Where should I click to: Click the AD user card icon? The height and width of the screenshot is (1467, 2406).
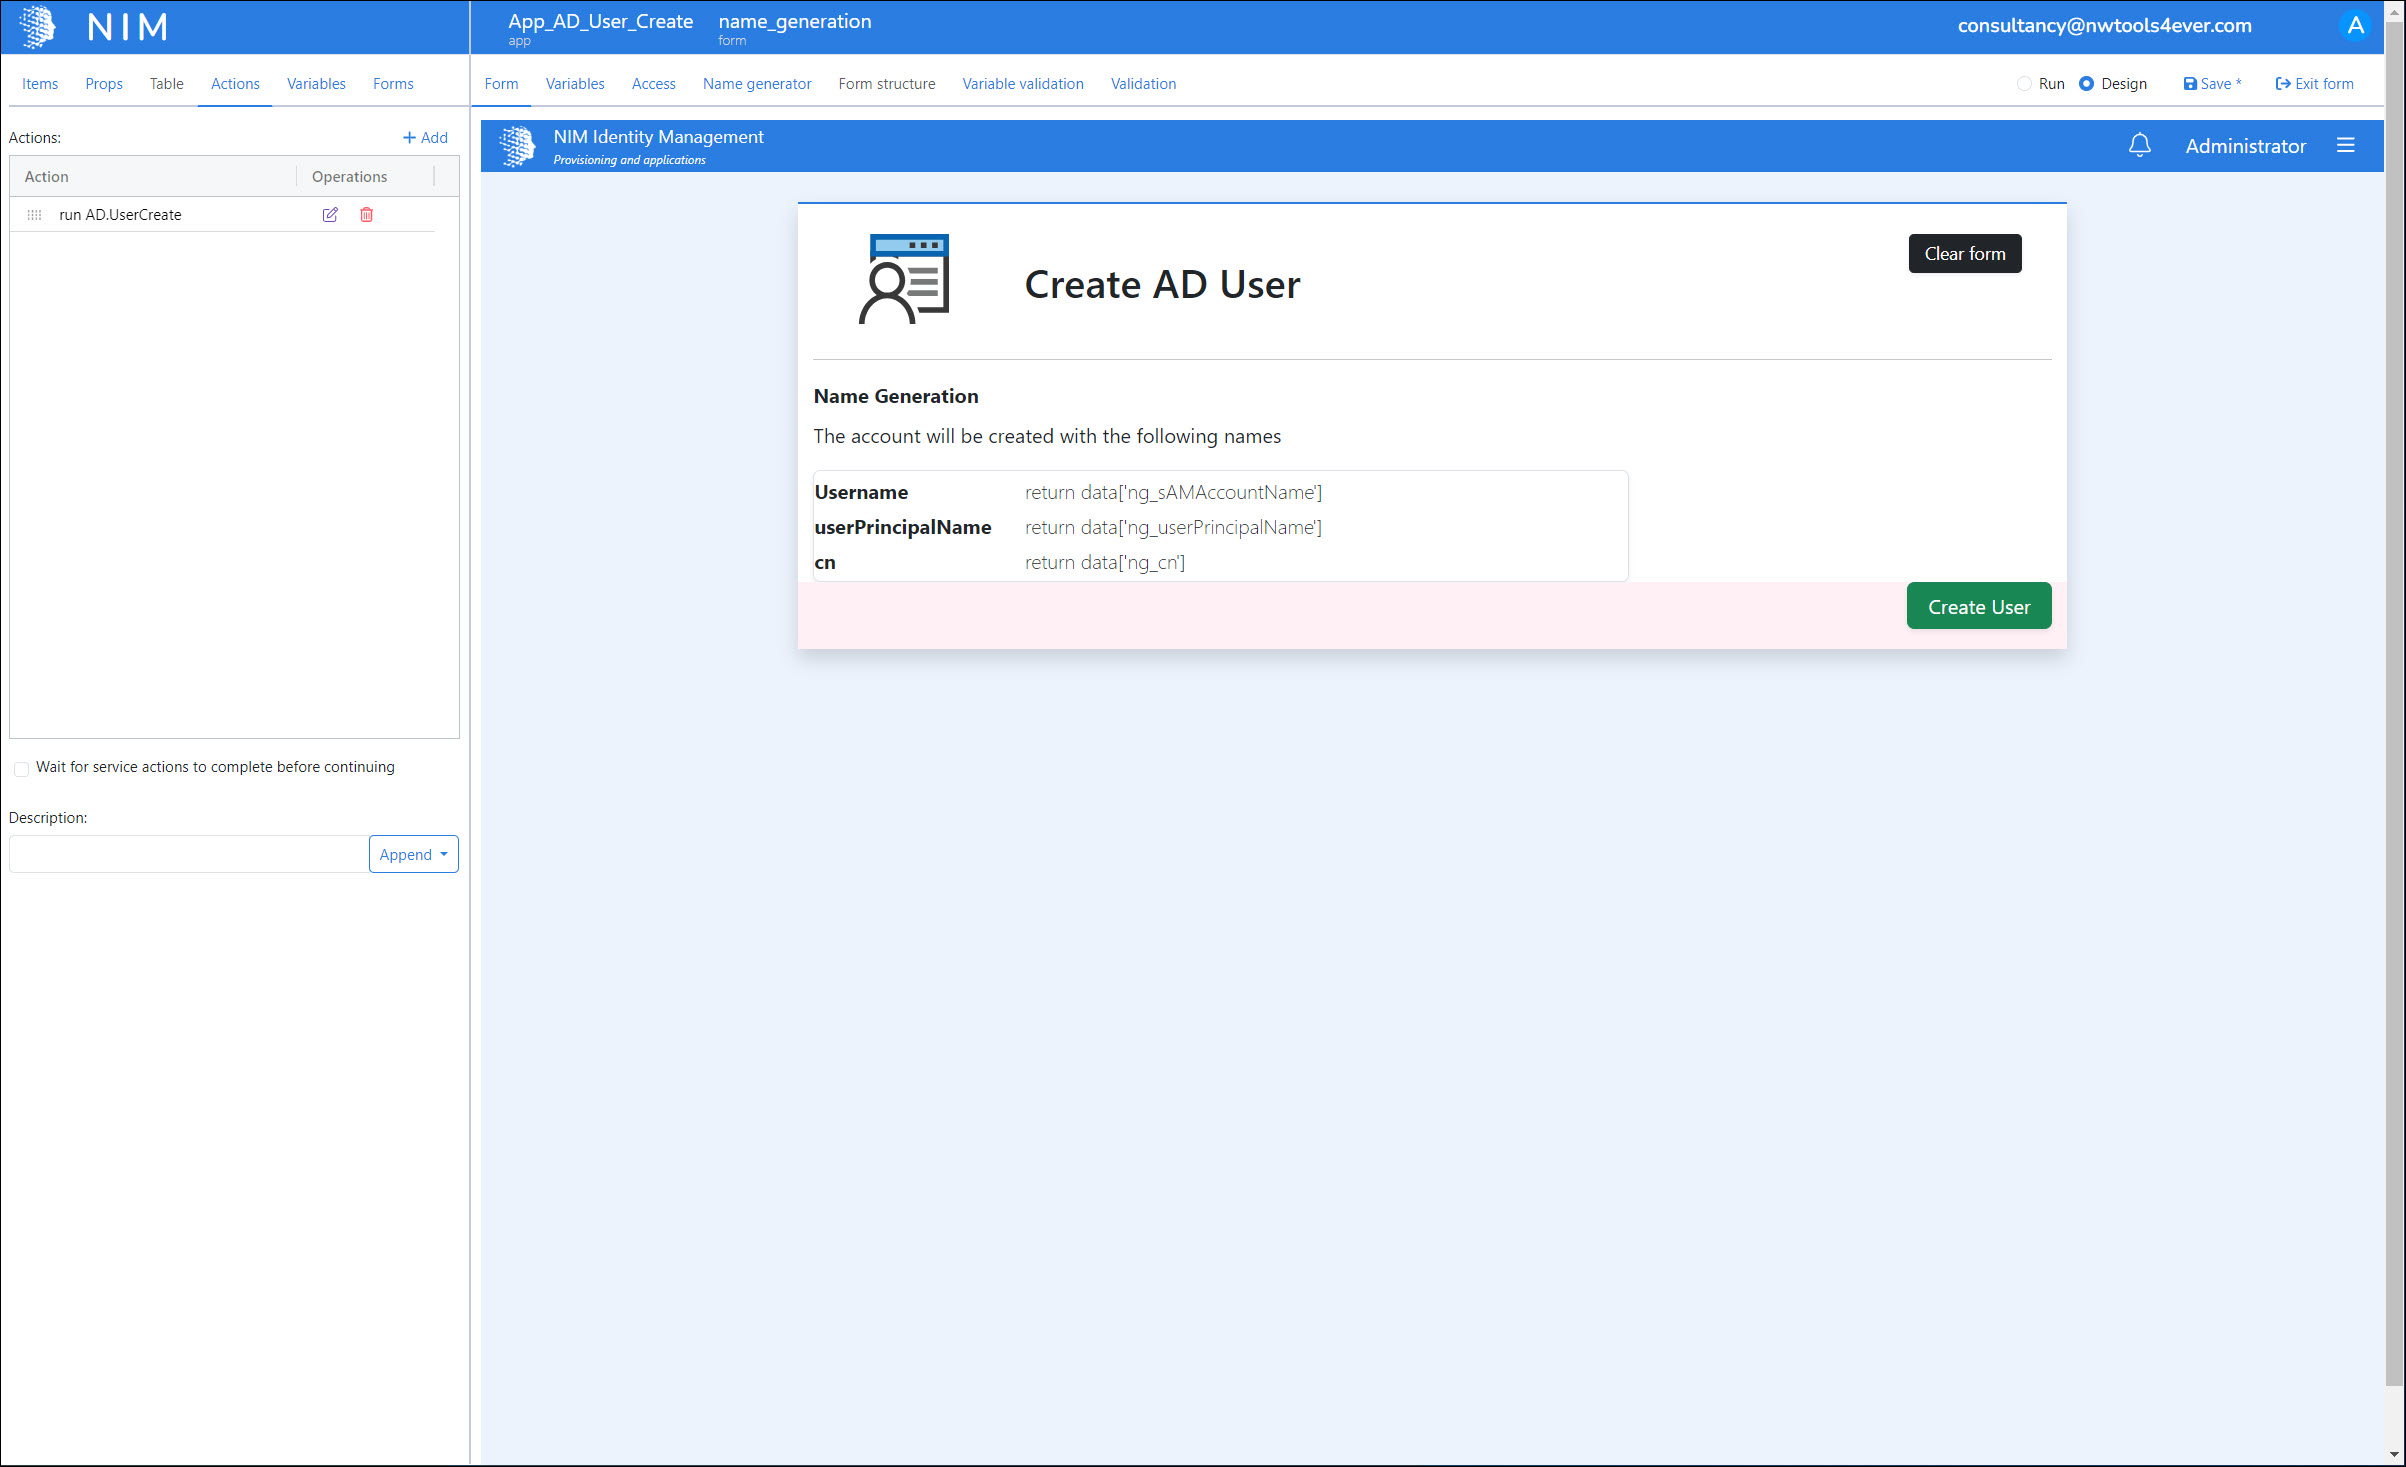click(904, 279)
